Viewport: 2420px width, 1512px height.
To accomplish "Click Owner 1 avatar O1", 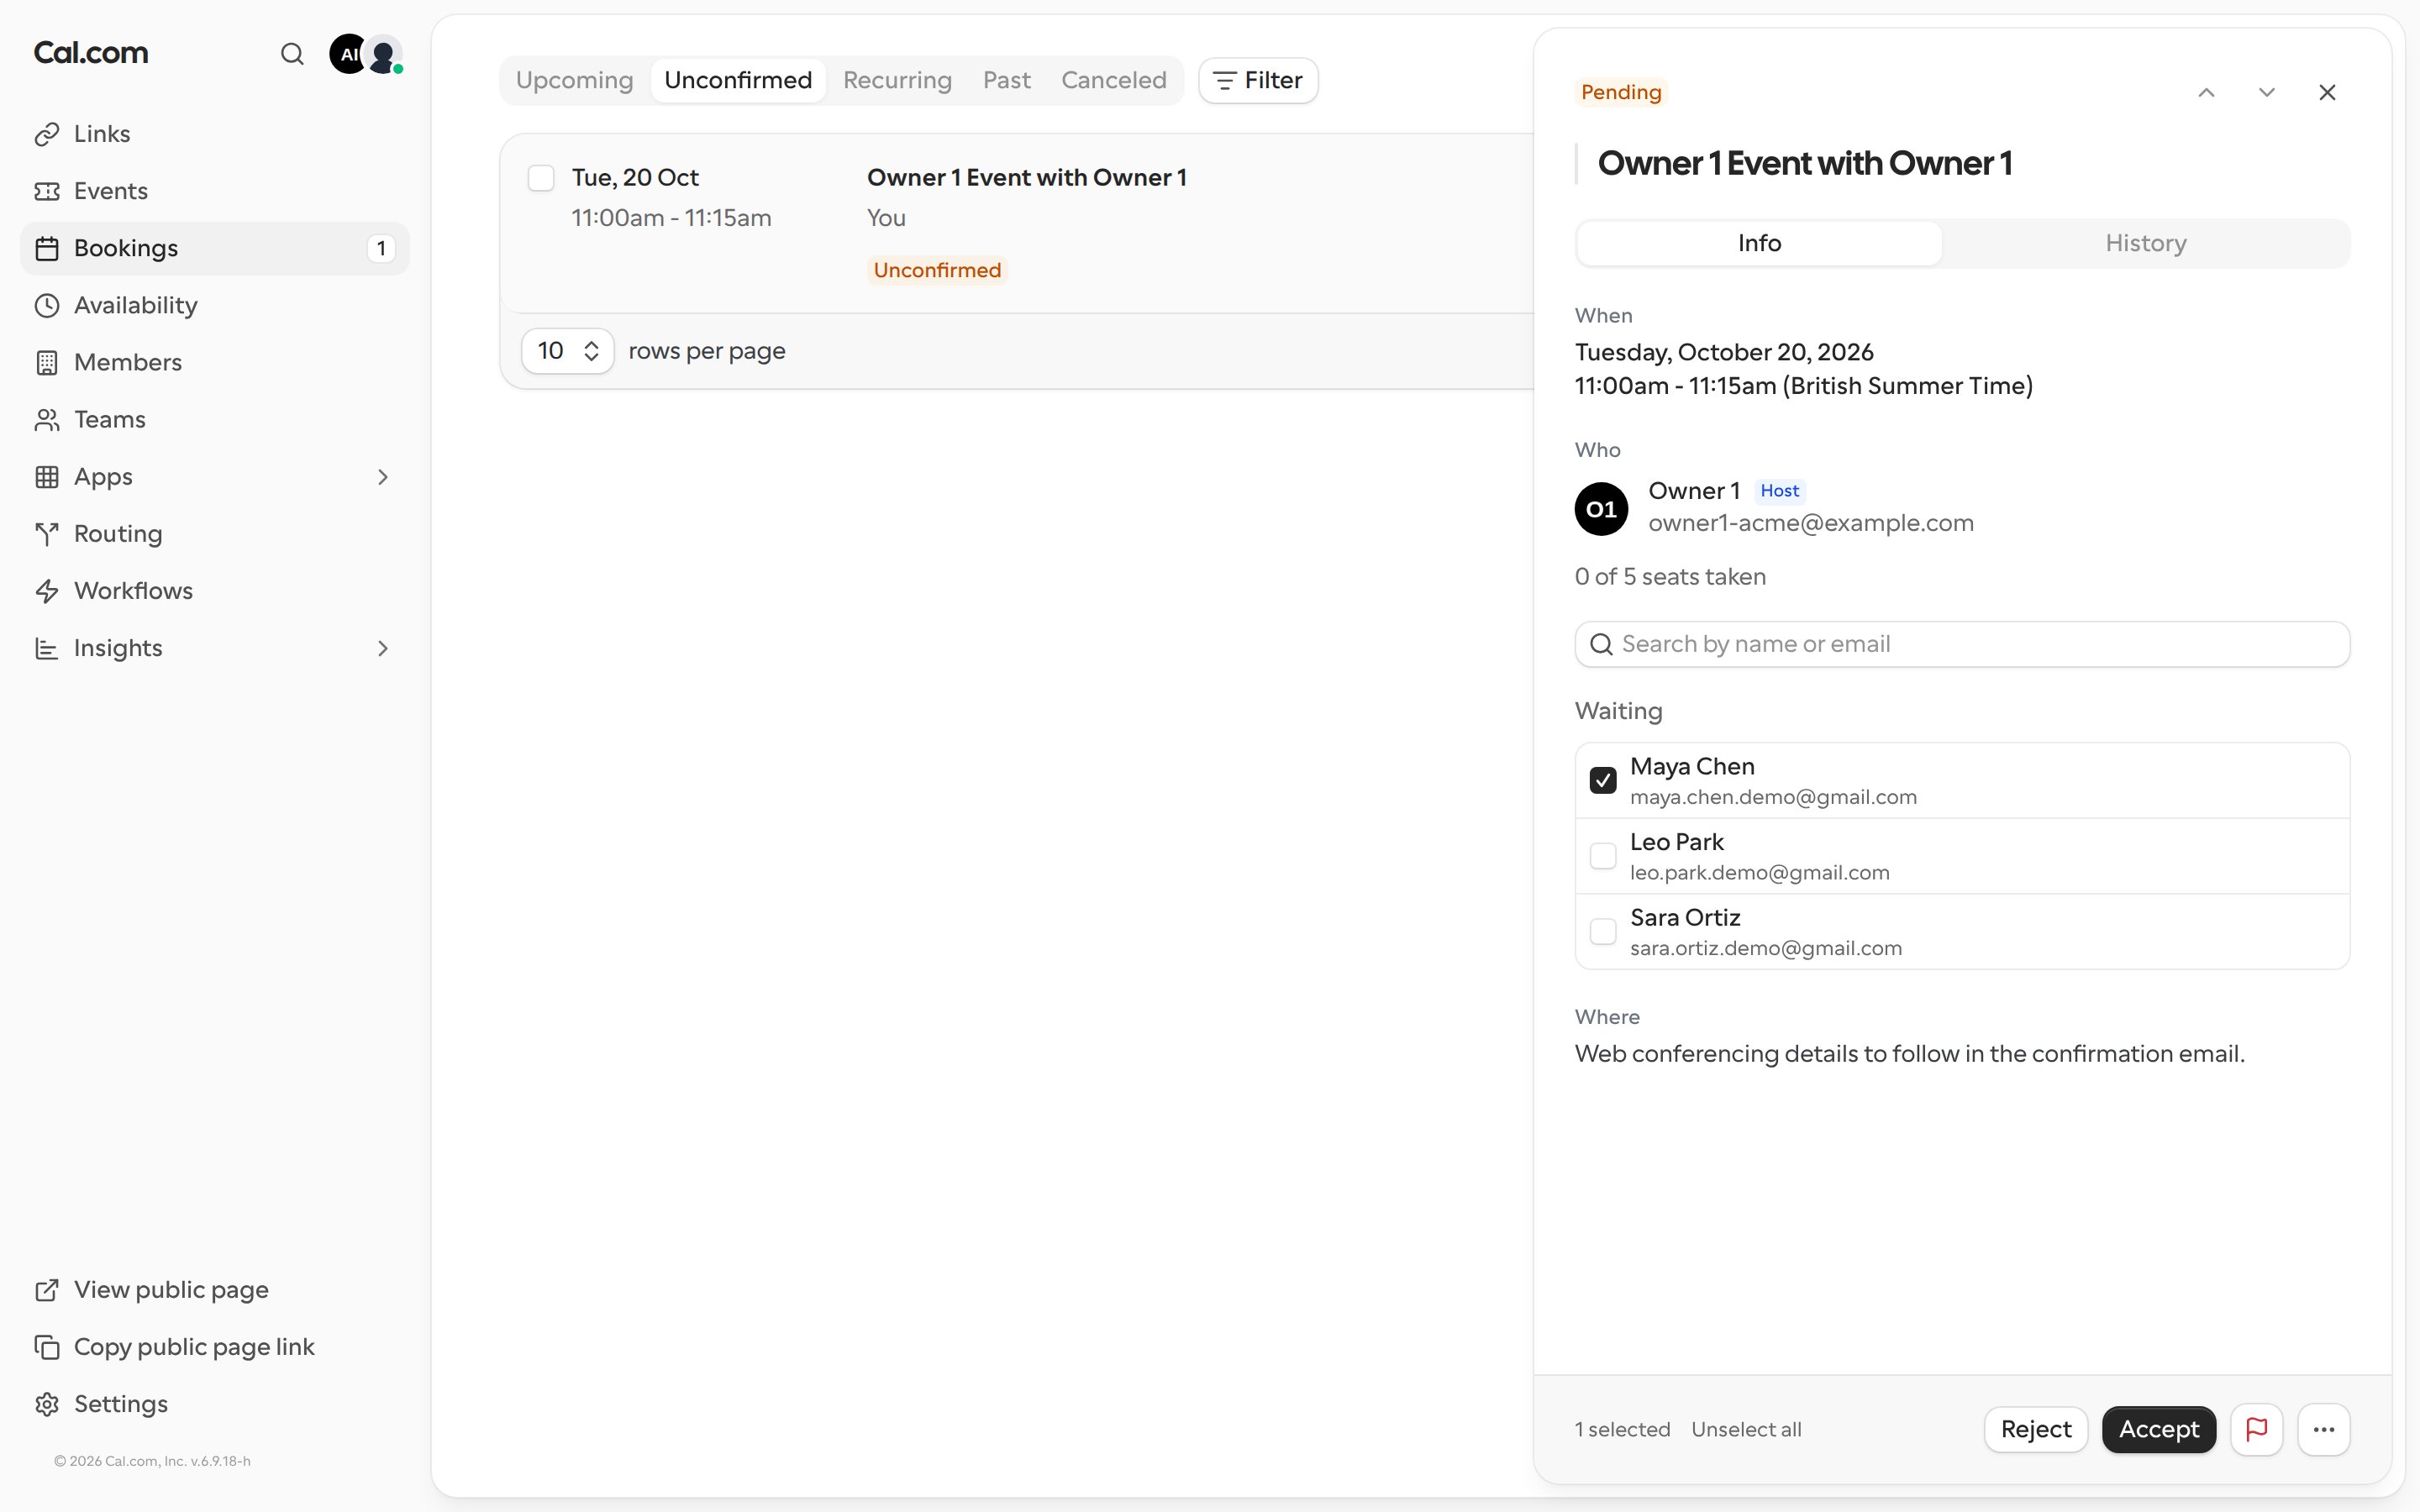I will 1601,509.
